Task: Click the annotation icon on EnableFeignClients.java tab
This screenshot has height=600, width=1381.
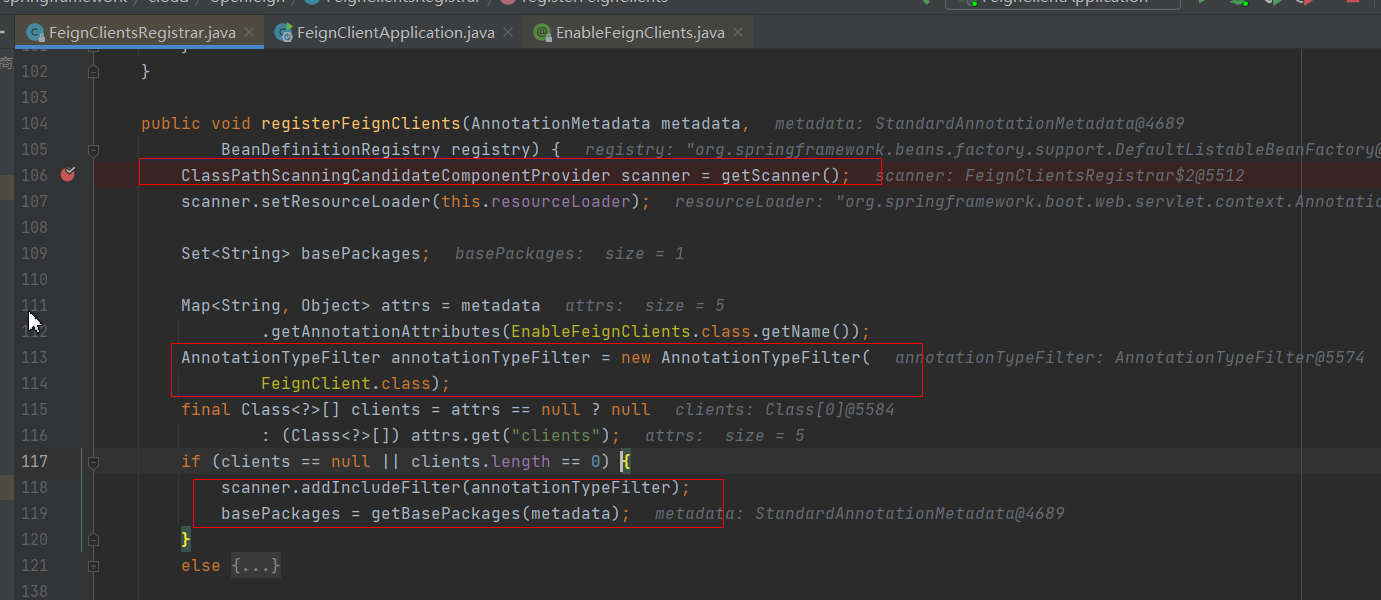Action: click(542, 33)
